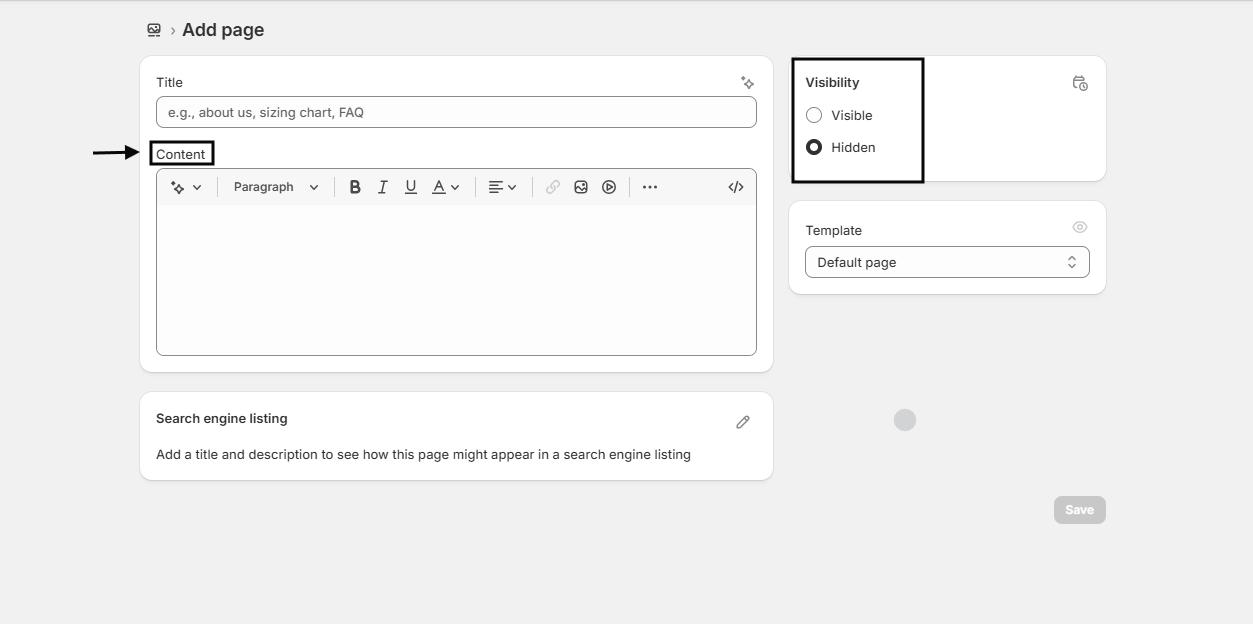Apply Italic formatting in the editor
The image size is (1253, 624).
[382, 187]
